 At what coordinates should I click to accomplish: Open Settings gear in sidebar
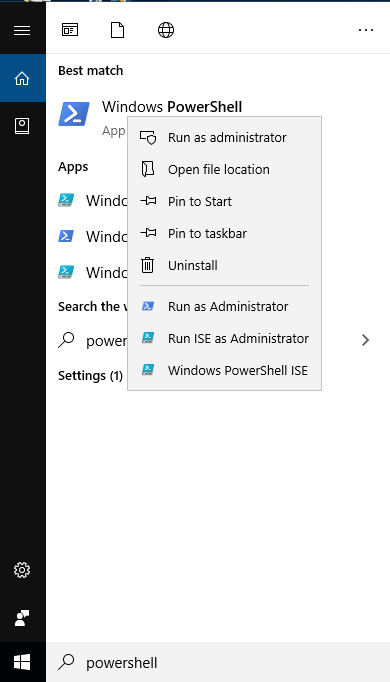coord(22,570)
